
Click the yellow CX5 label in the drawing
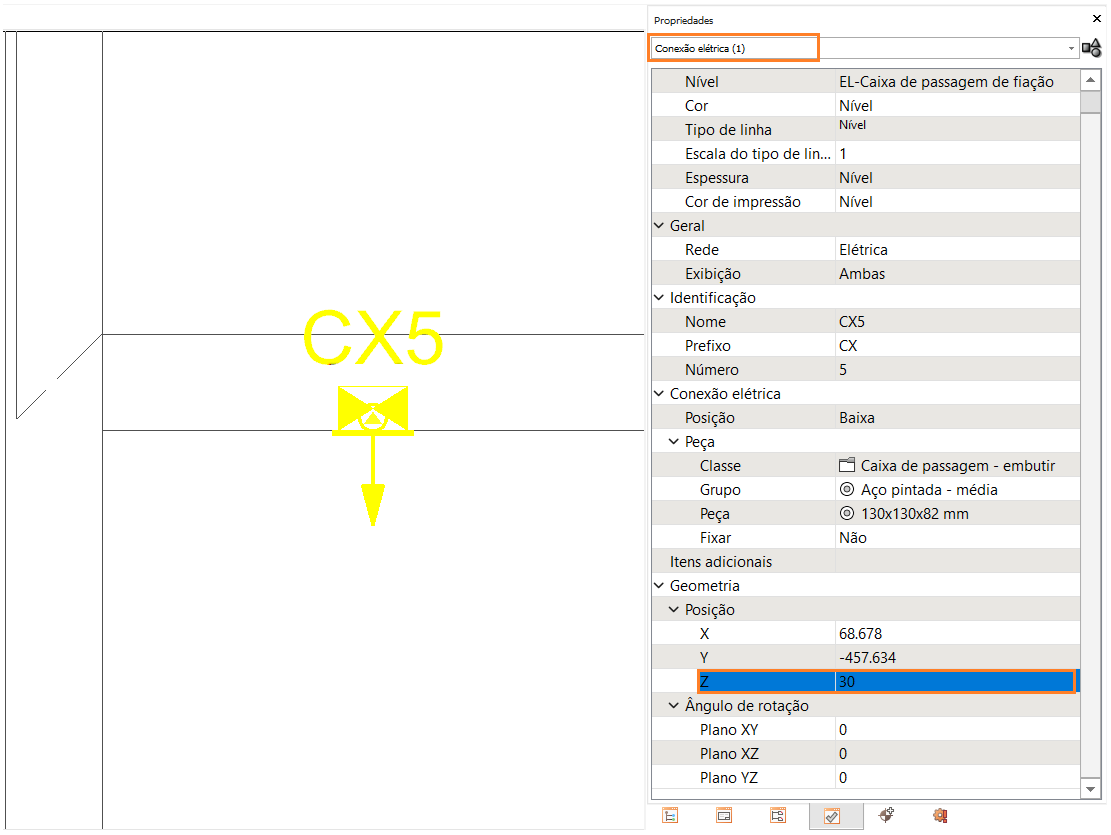pos(373,338)
